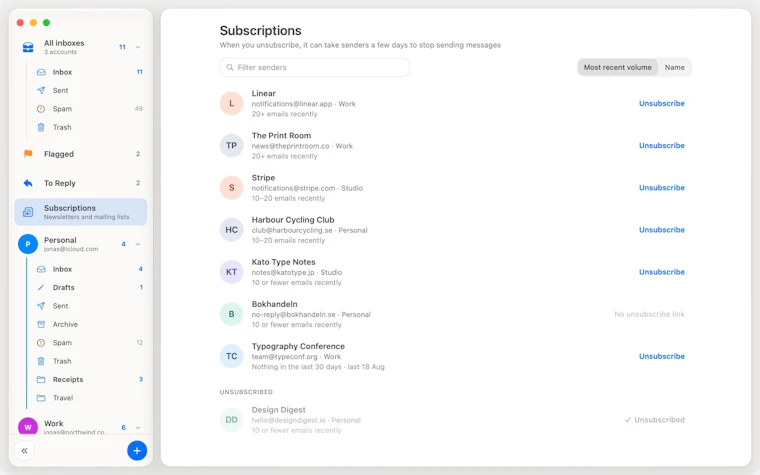
Task: Unsubscribe from Stripe
Action: (x=662, y=188)
